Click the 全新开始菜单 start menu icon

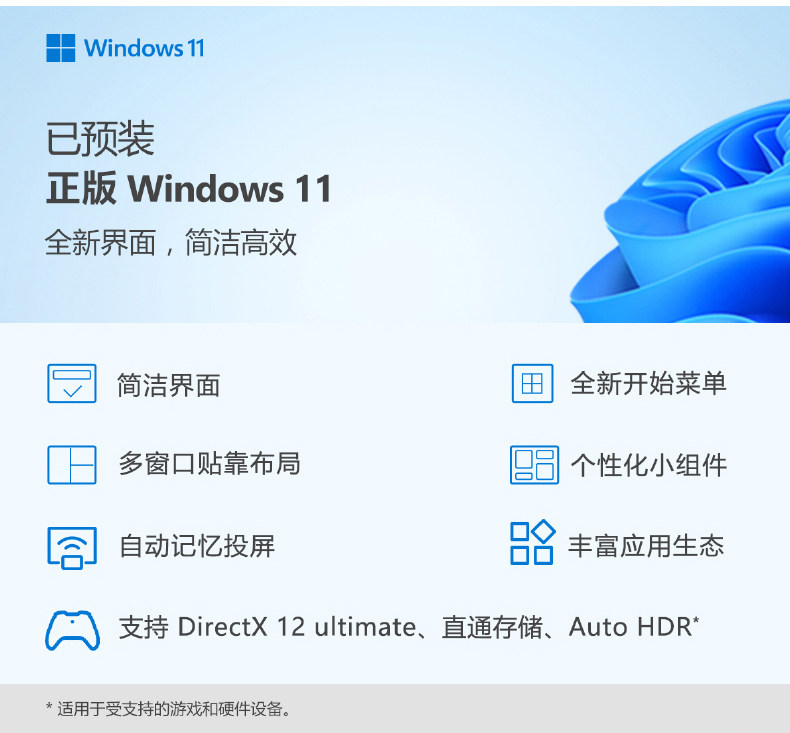[533, 383]
